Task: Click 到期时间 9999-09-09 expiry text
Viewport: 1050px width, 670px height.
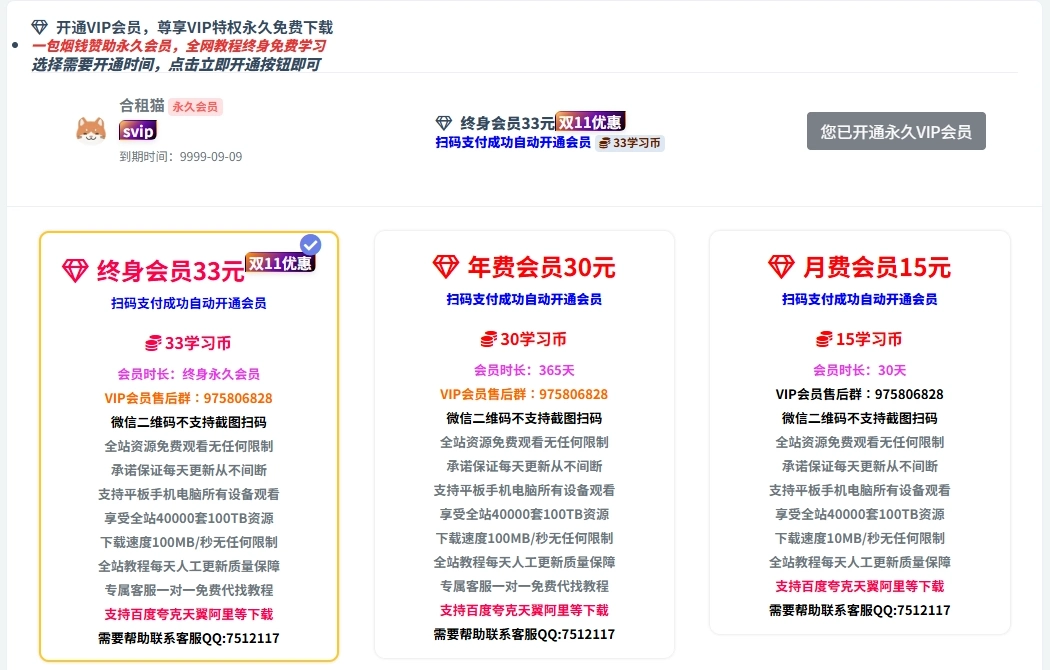Action: [181, 156]
